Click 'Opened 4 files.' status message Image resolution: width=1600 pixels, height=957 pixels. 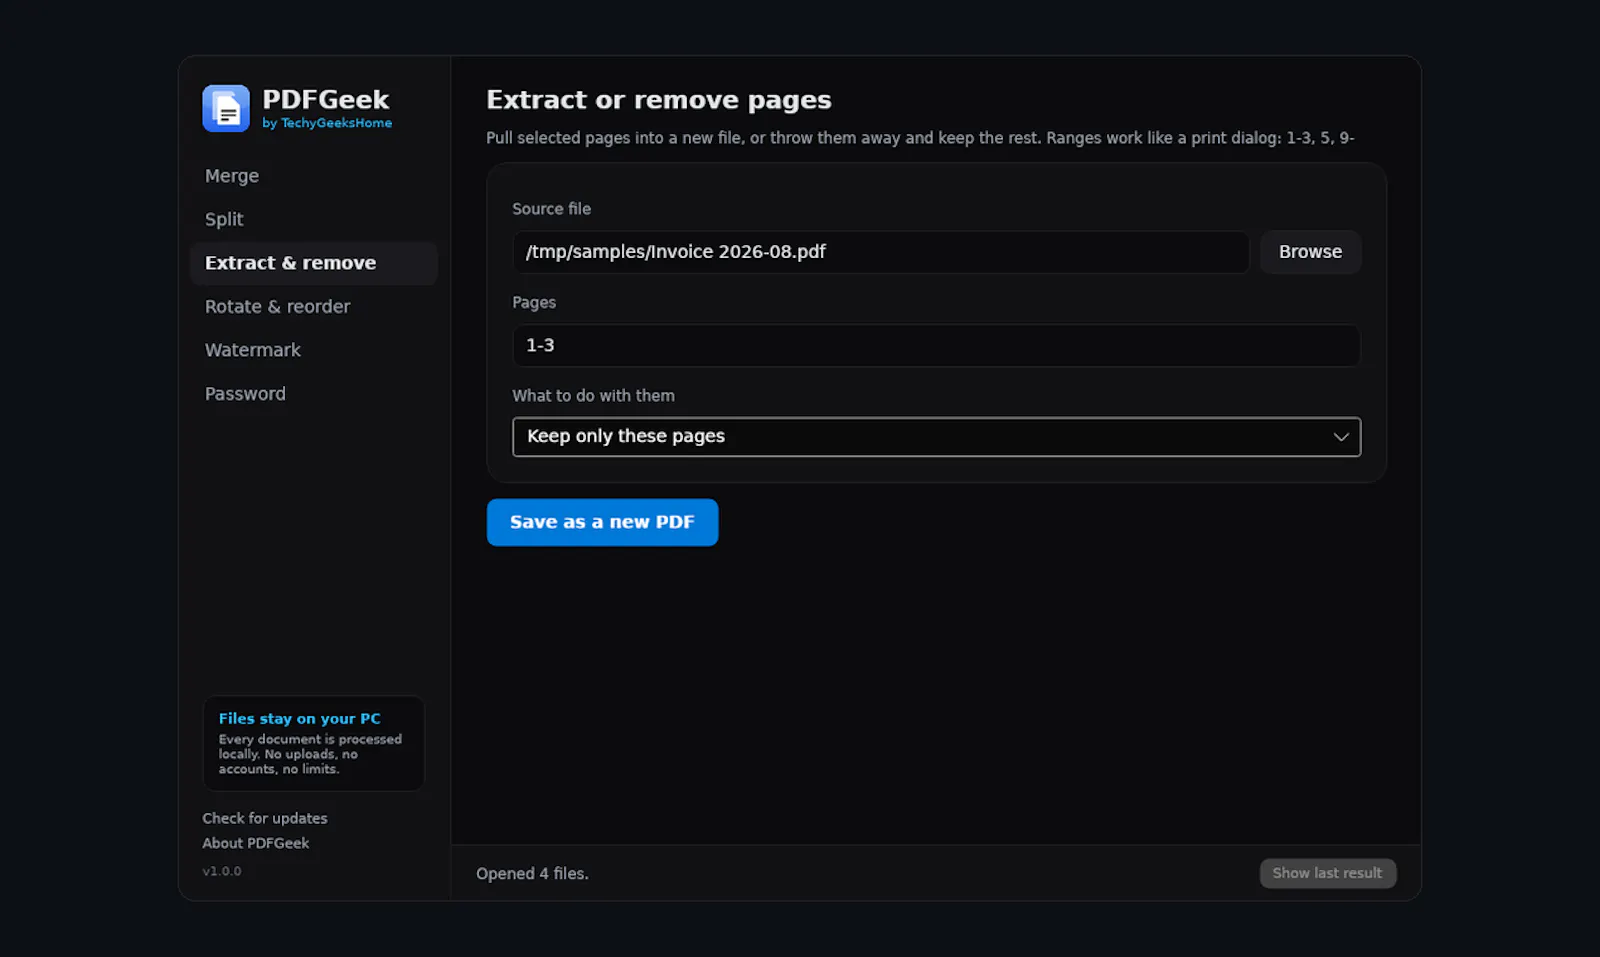click(532, 873)
